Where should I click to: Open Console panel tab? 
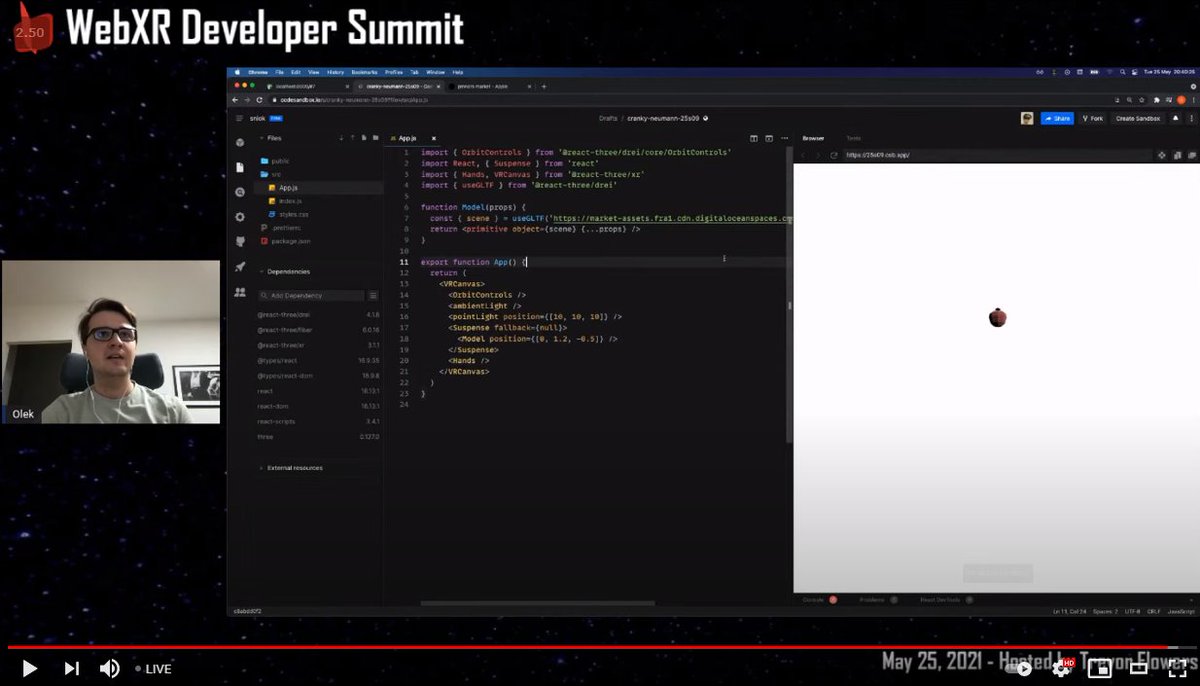pyautogui.click(x=820, y=600)
